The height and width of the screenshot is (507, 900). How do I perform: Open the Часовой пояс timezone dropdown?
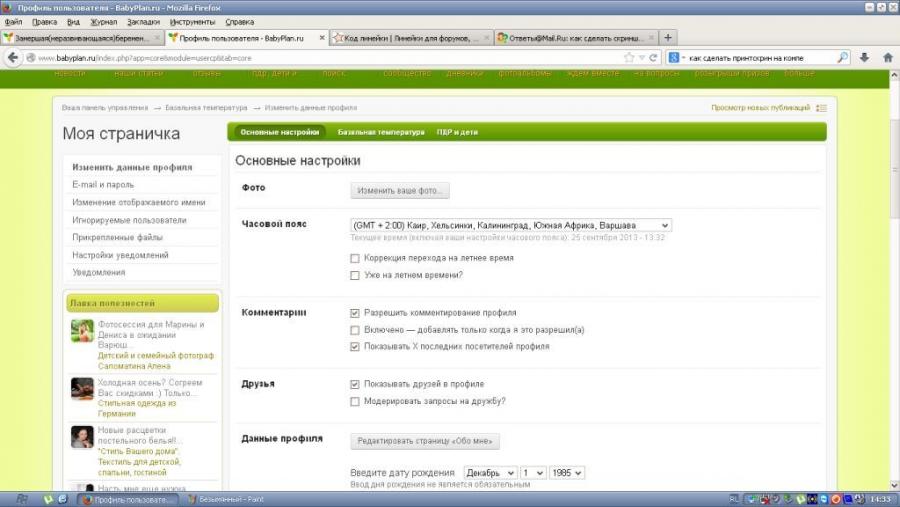(511, 226)
